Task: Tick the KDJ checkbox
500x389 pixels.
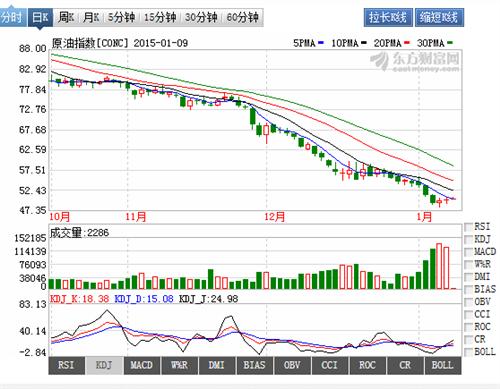Action: pyautogui.click(x=468, y=239)
